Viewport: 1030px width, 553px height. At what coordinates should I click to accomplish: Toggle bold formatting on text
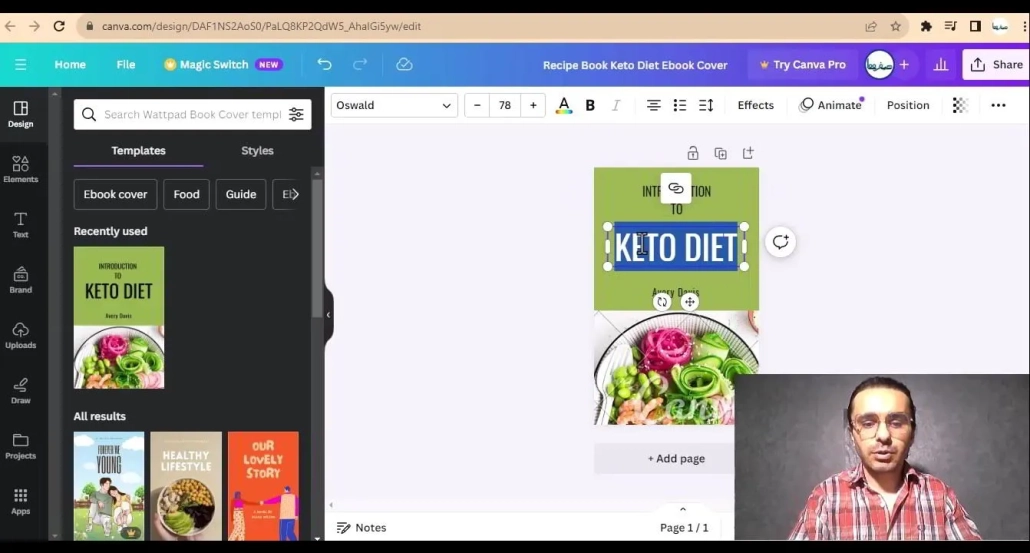[590, 105]
